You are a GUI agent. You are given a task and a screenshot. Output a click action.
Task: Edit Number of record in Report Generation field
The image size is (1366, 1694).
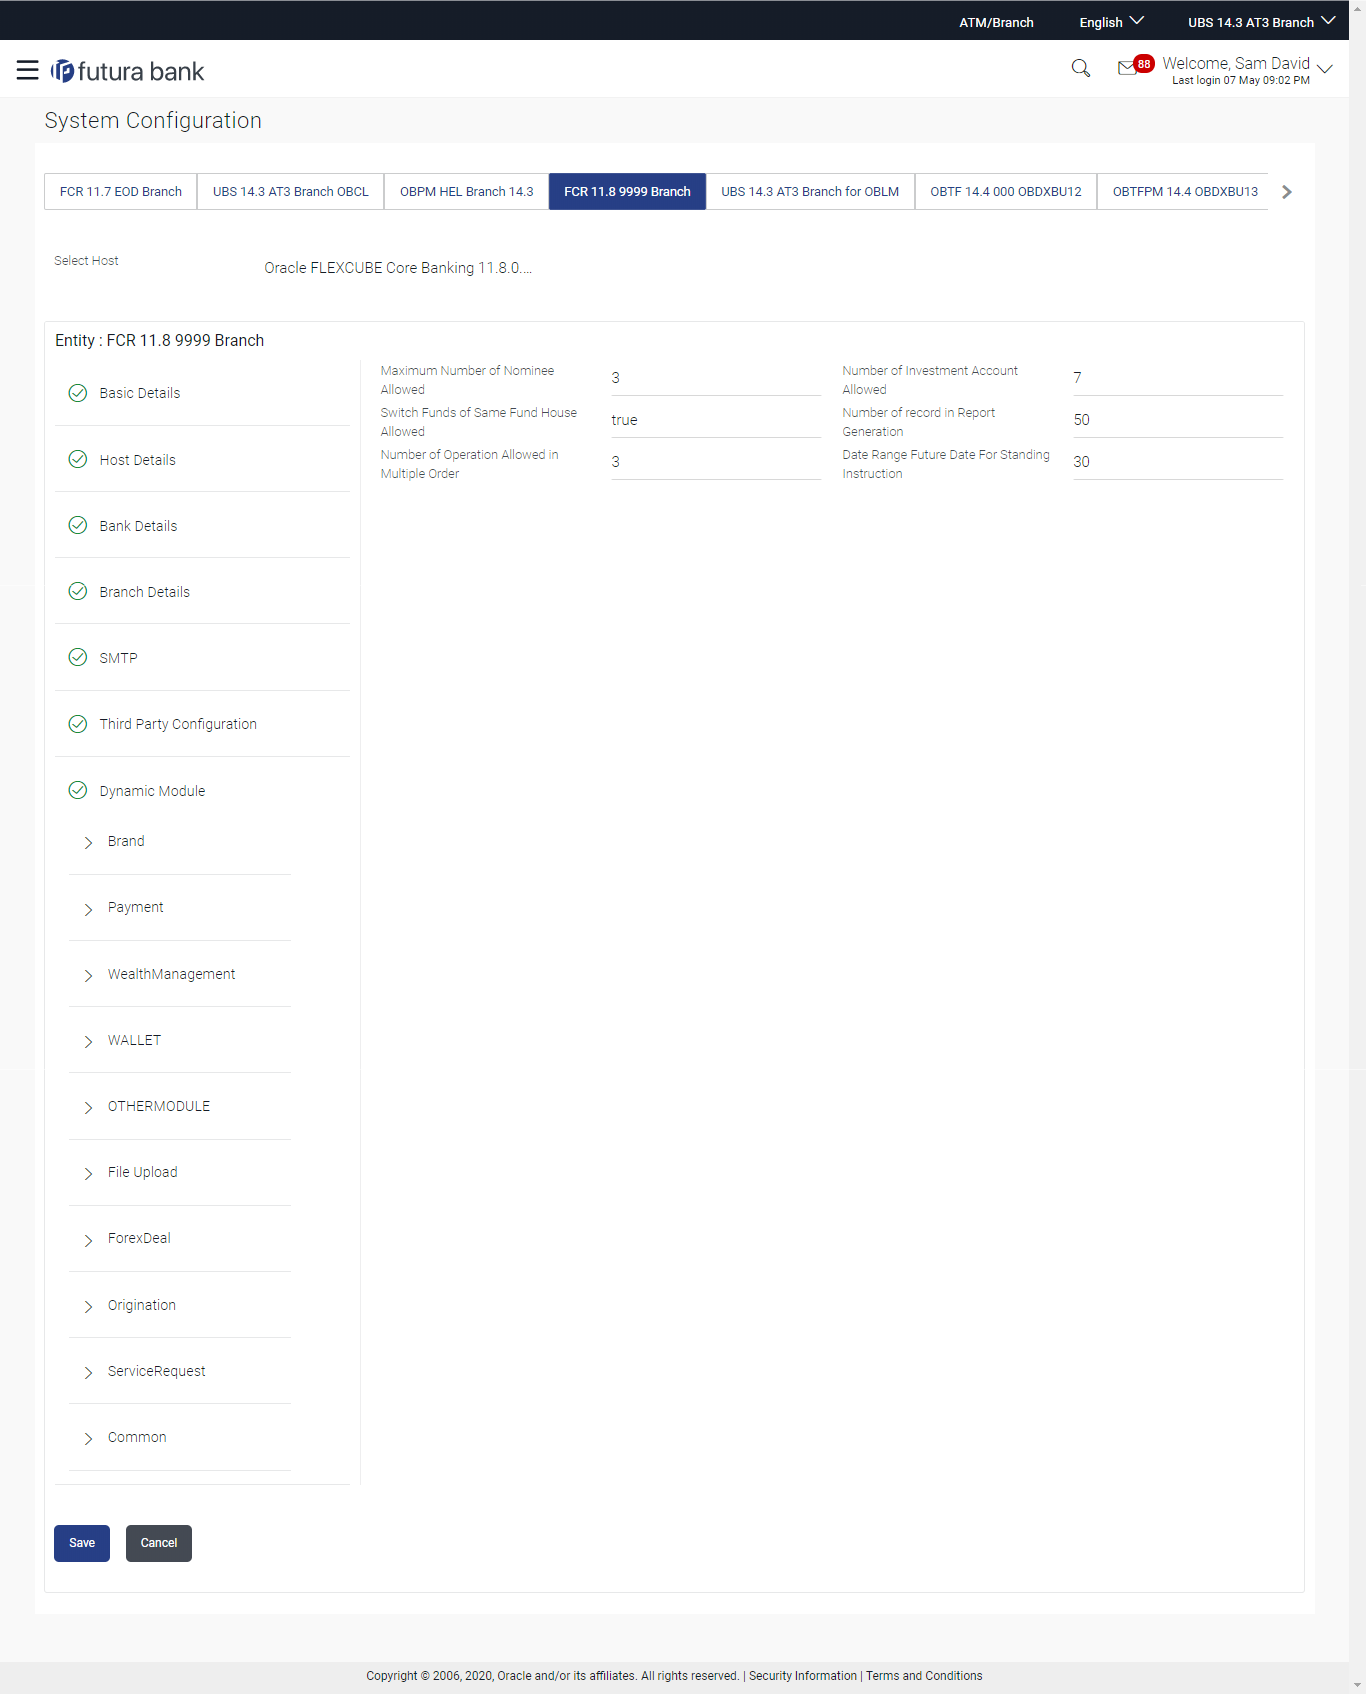(x=1178, y=420)
